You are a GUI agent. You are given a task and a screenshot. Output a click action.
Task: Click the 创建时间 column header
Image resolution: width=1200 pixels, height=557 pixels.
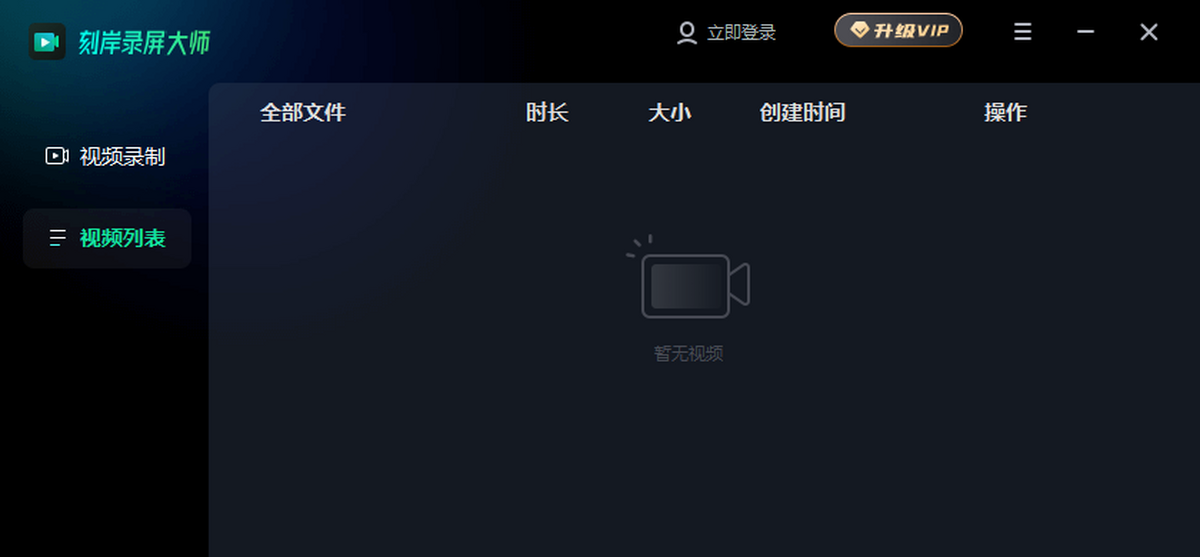click(x=802, y=113)
